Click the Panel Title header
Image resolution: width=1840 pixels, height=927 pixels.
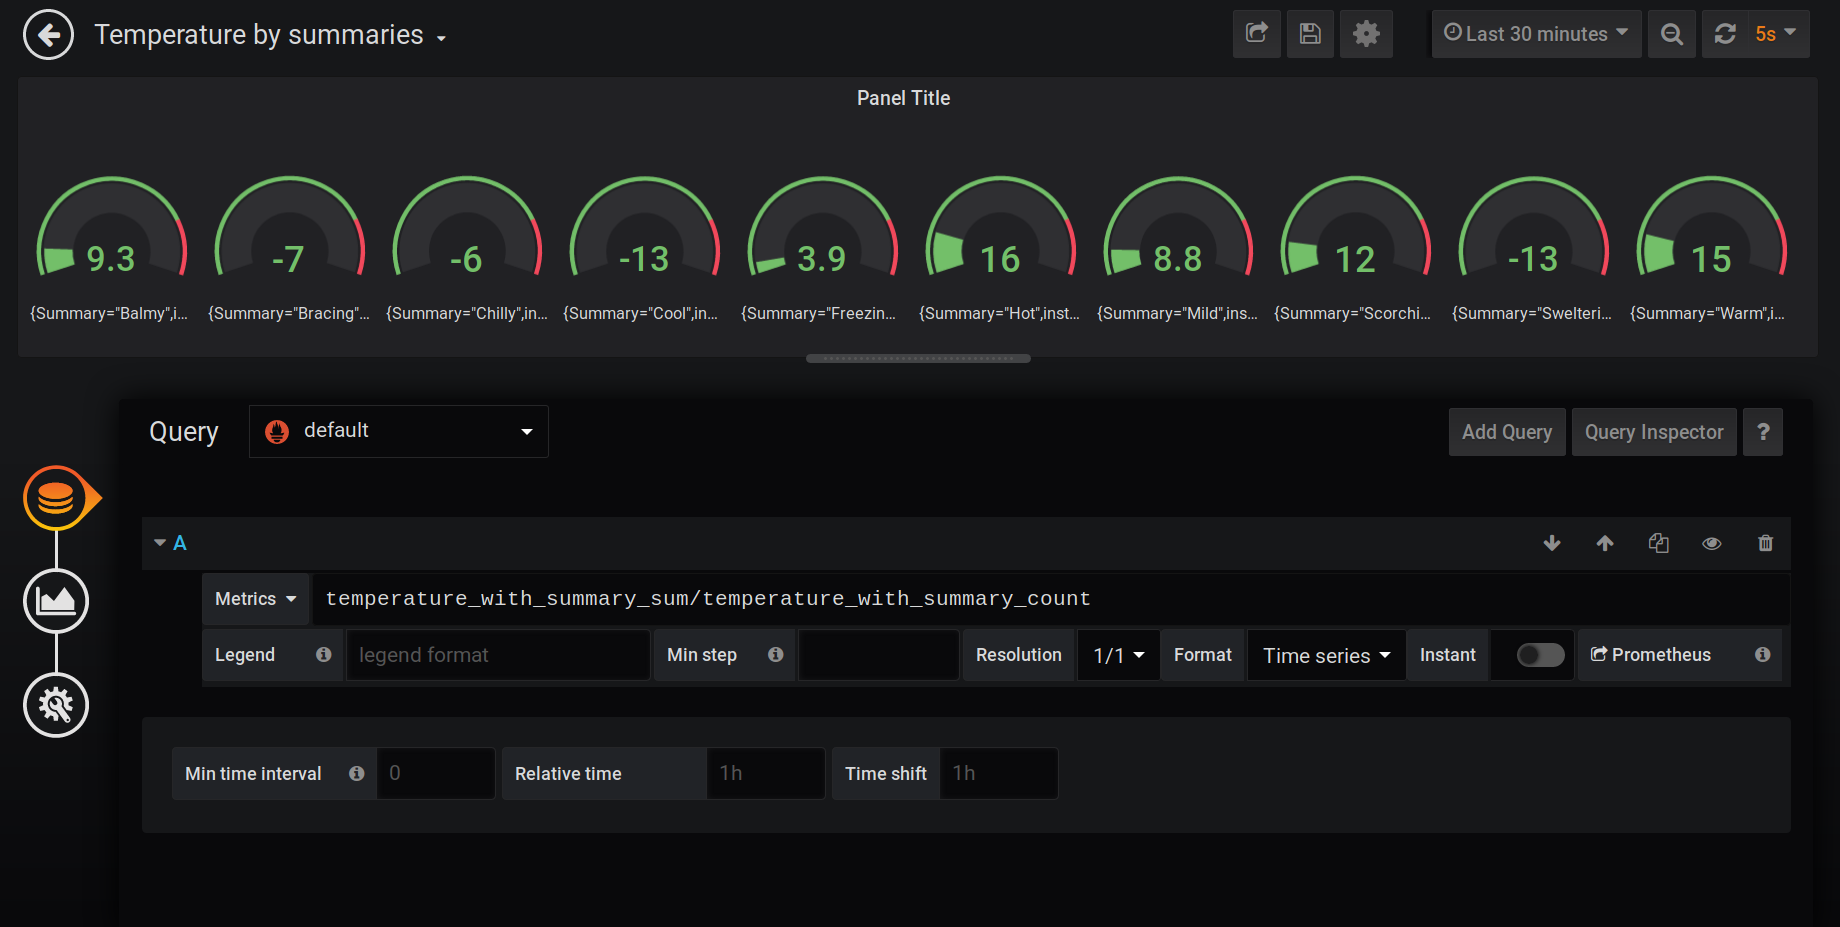[903, 98]
